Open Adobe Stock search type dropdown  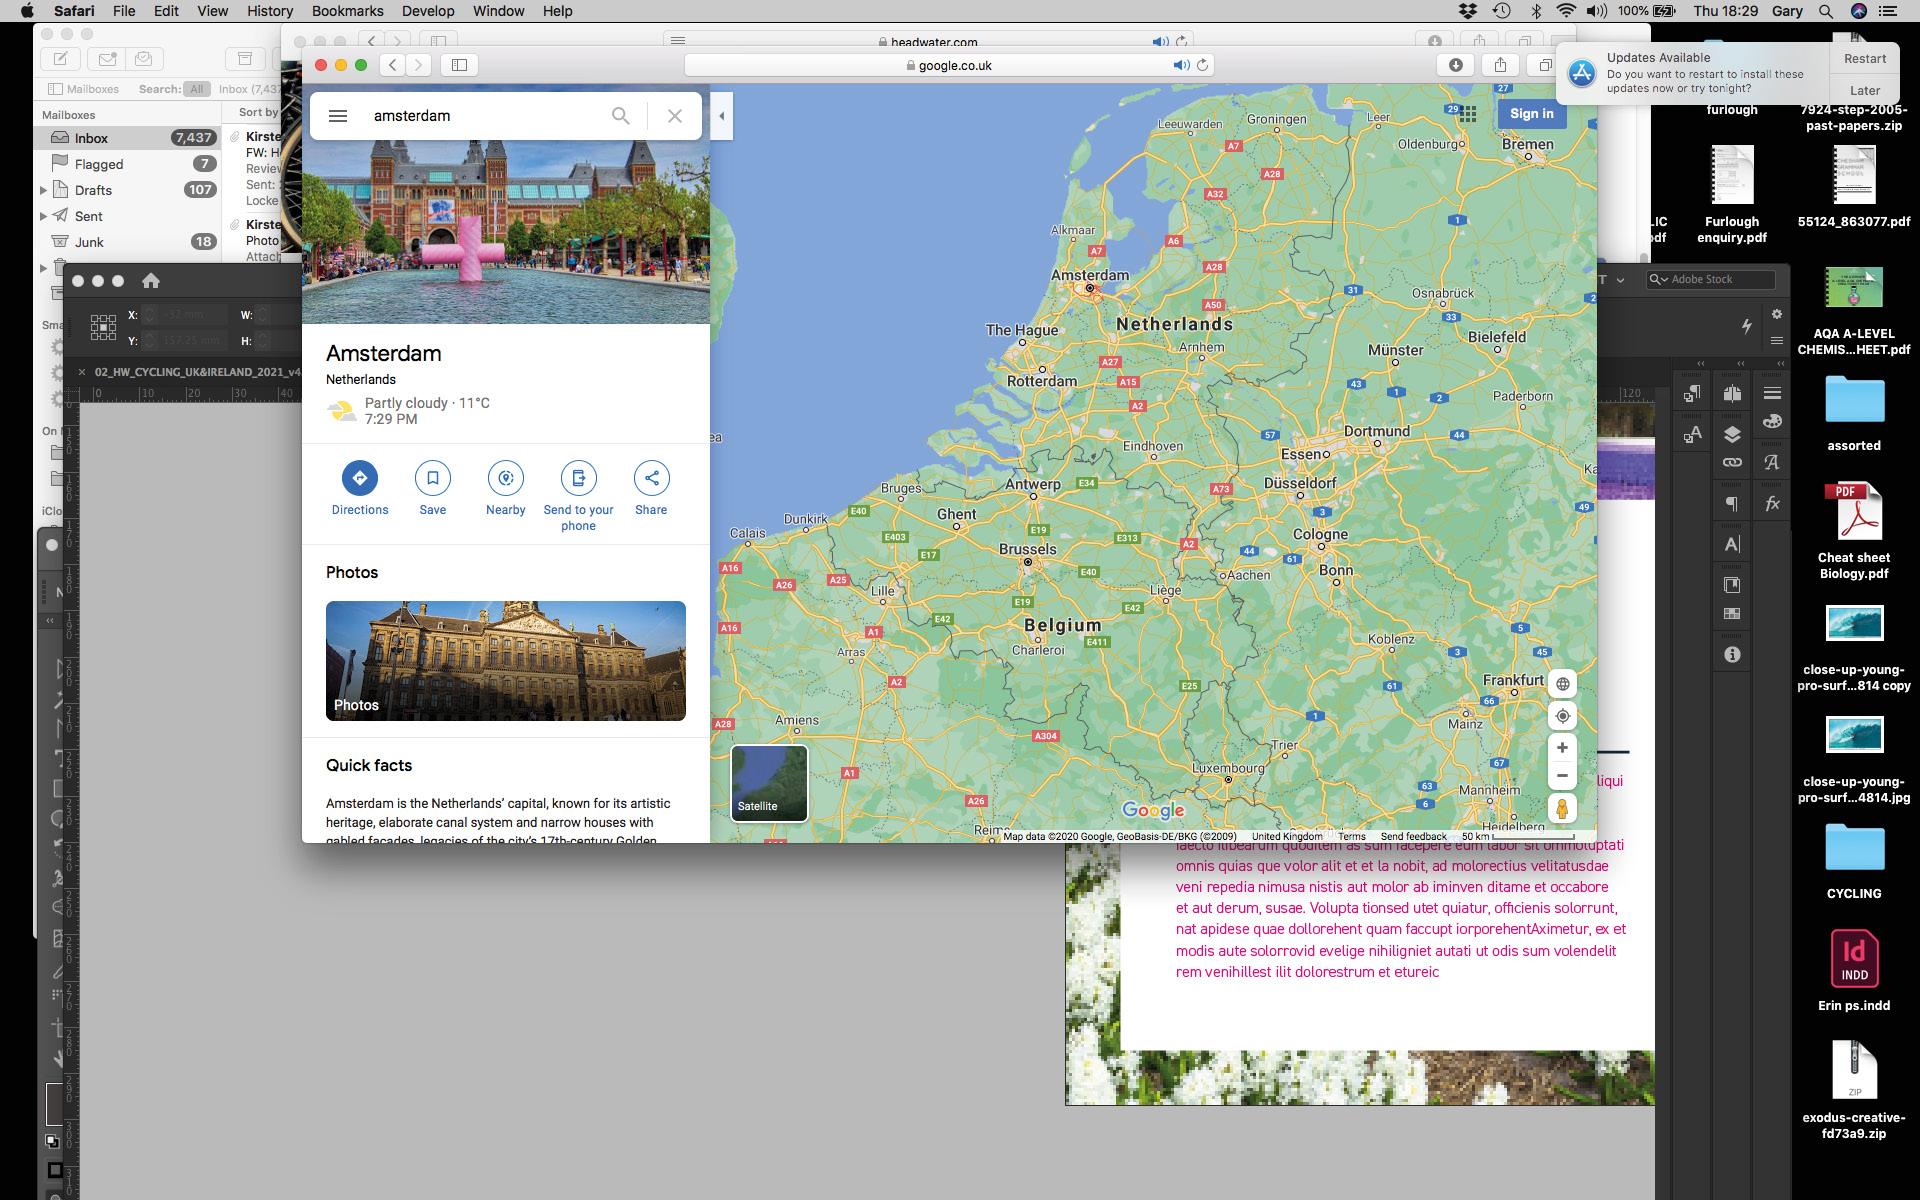1658,279
